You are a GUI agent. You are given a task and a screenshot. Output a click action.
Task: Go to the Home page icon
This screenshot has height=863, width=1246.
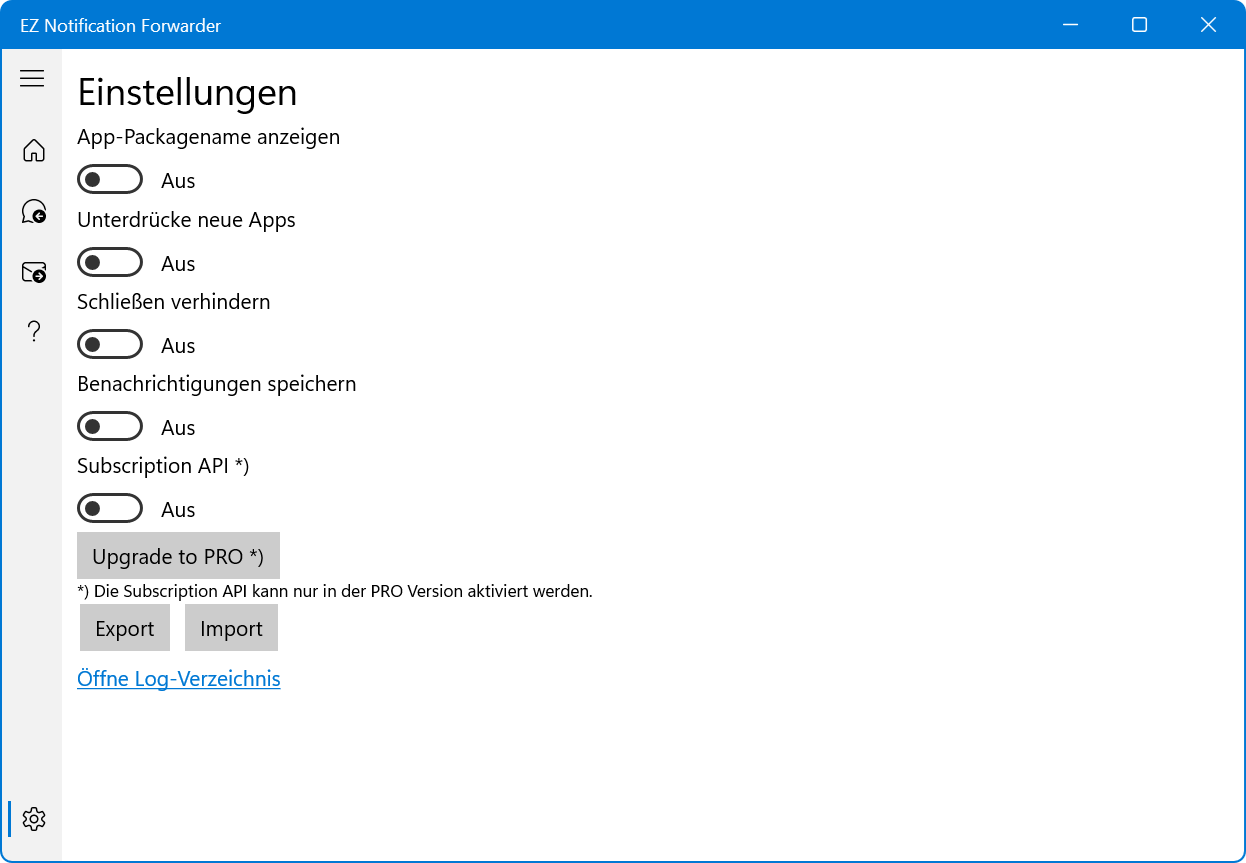(x=34, y=150)
